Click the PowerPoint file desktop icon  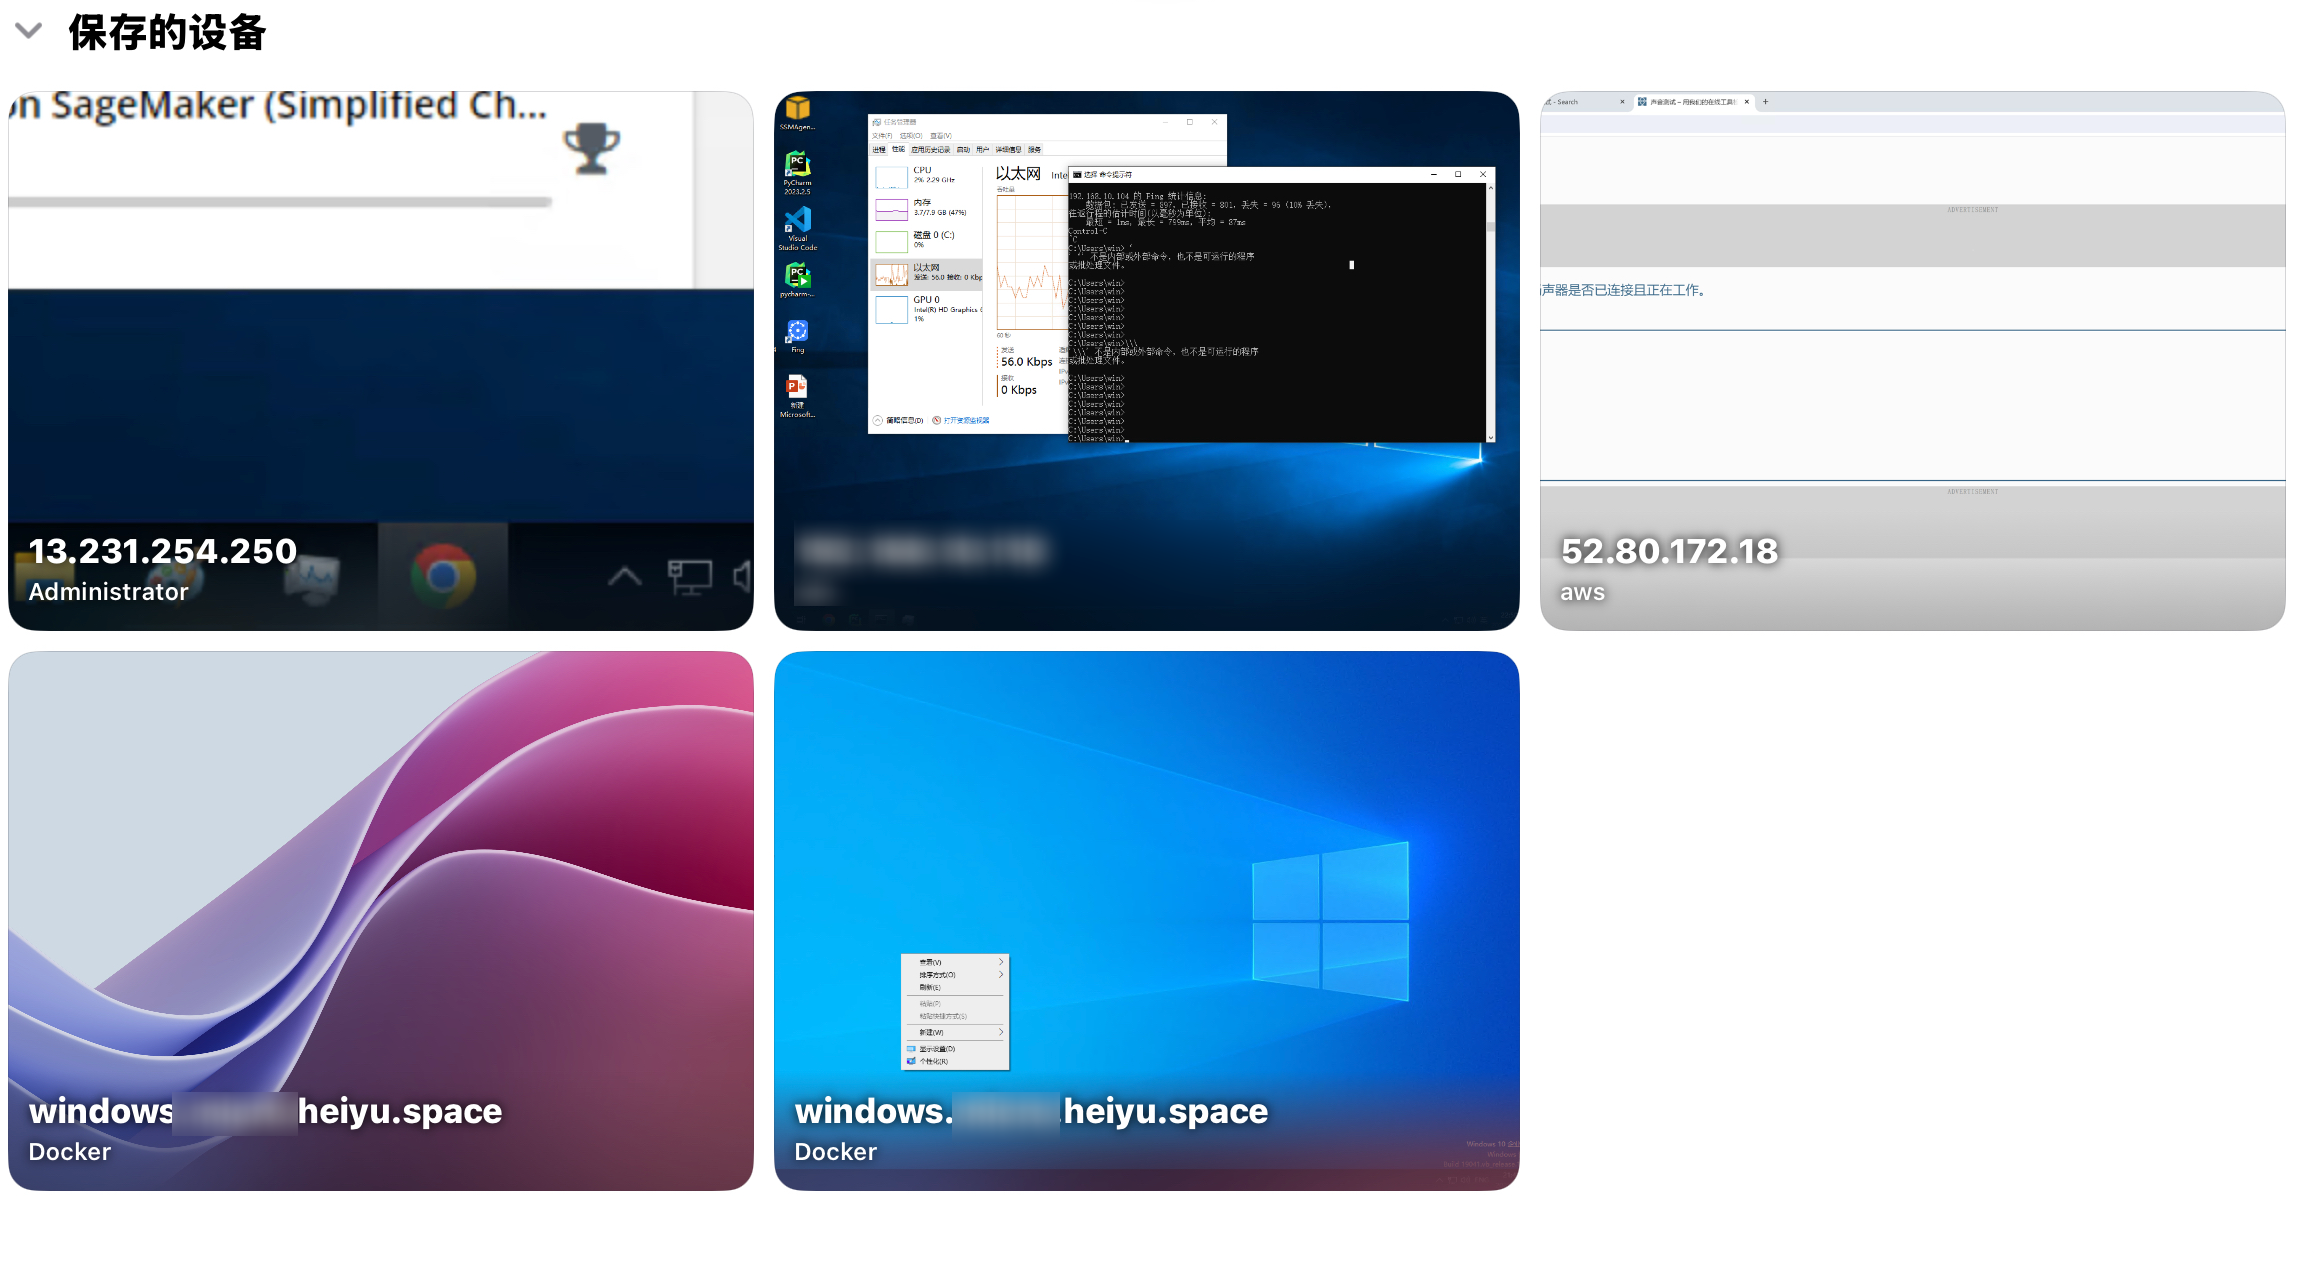click(797, 387)
